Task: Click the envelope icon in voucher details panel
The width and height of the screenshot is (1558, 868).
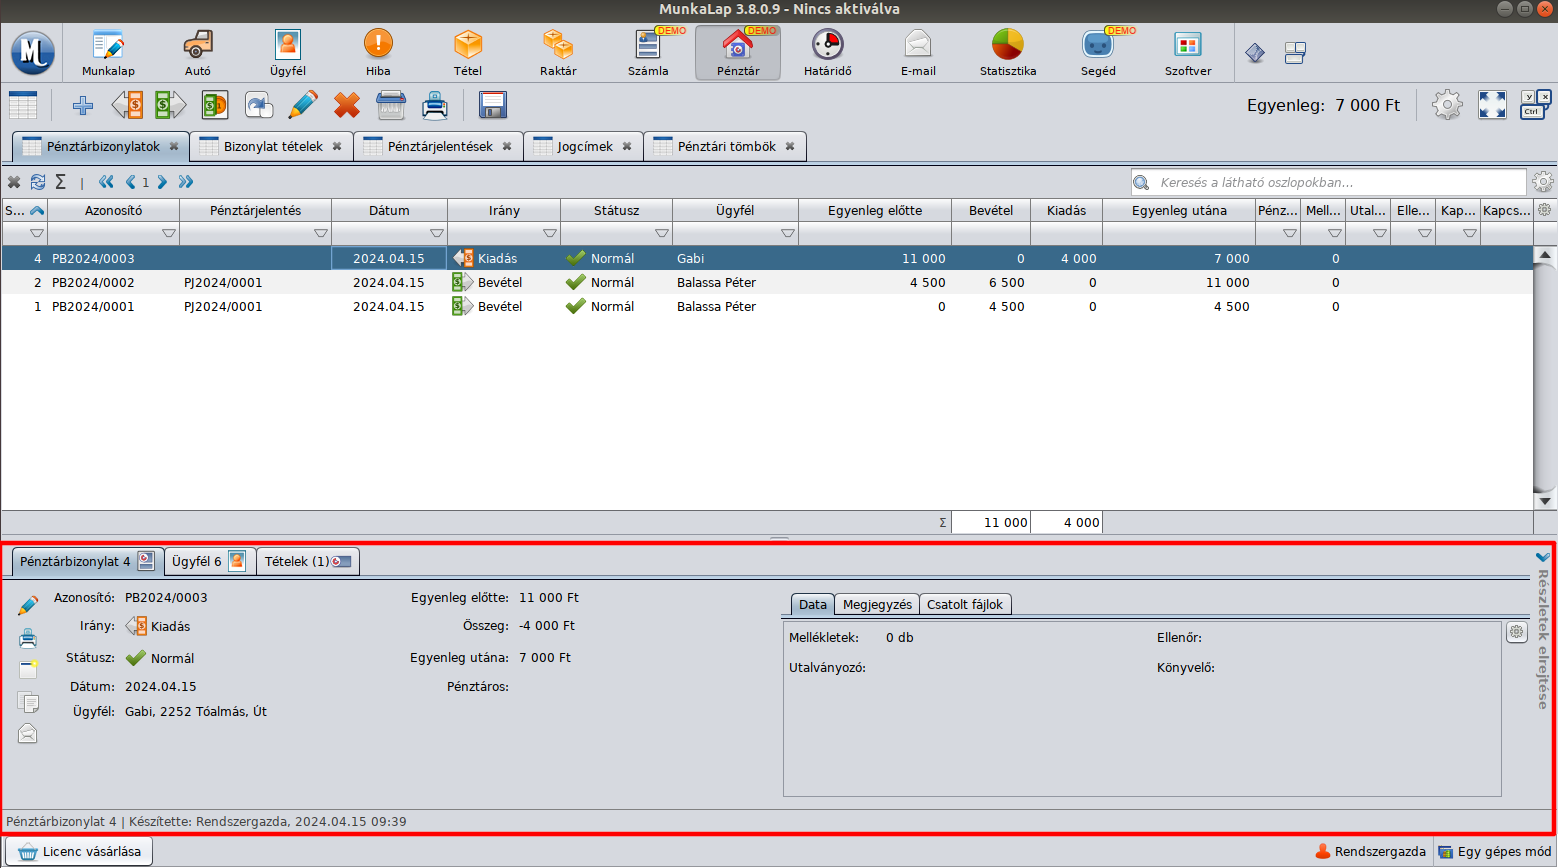Action: coord(28,734)
